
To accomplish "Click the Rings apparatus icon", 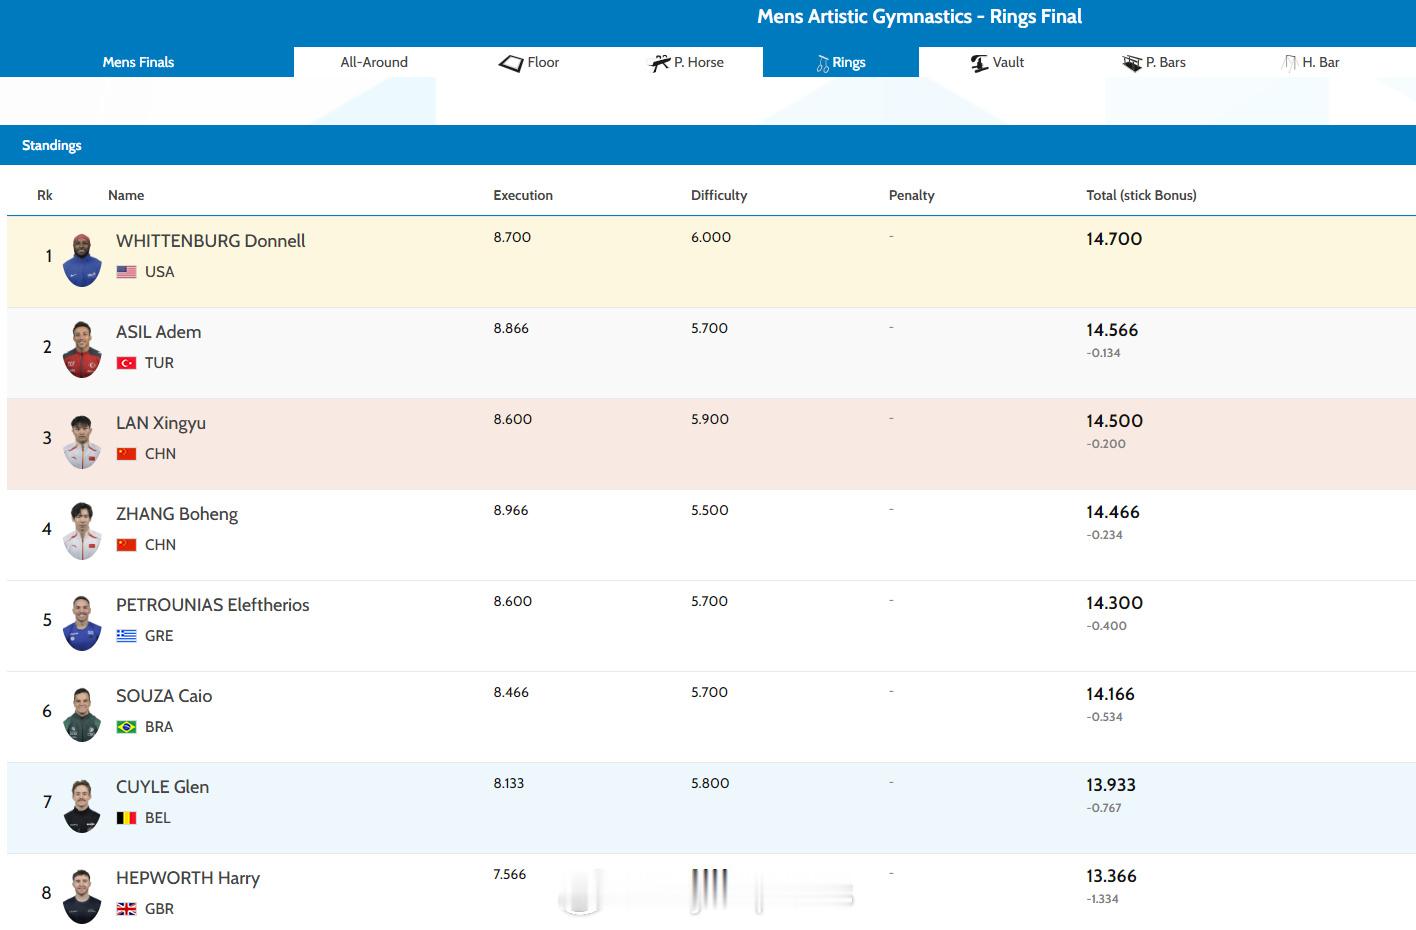I will (x=823, y=64).
